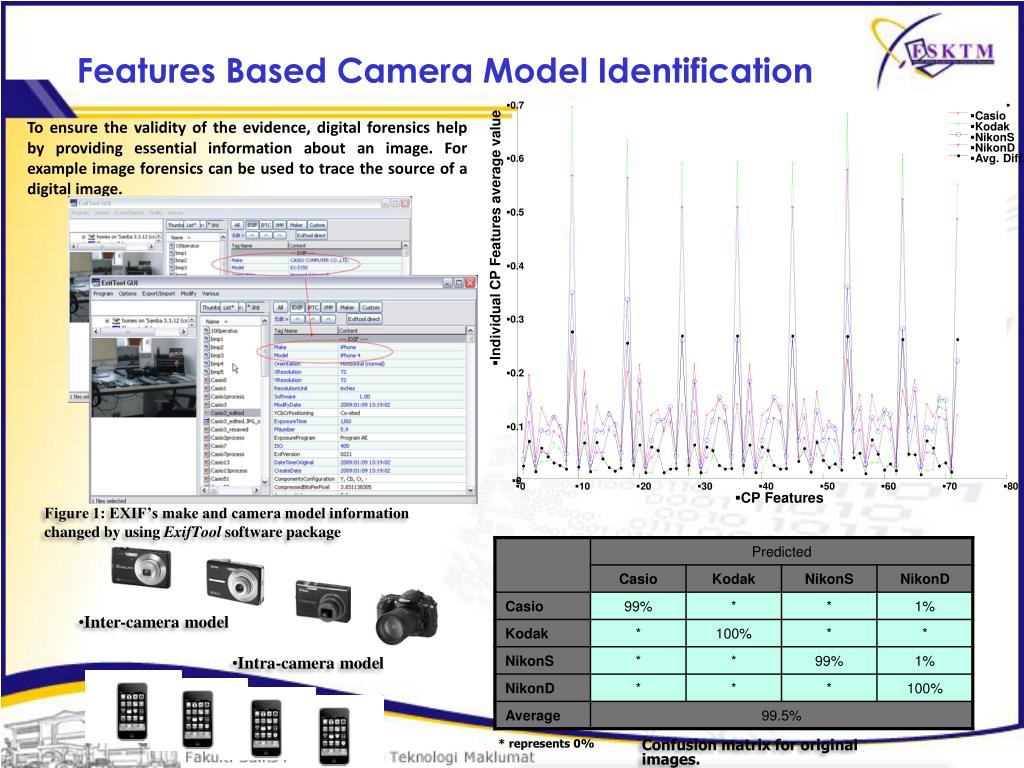
Task: Click the 'NikonS' legend entry on the chart
Action: [982, 137]
